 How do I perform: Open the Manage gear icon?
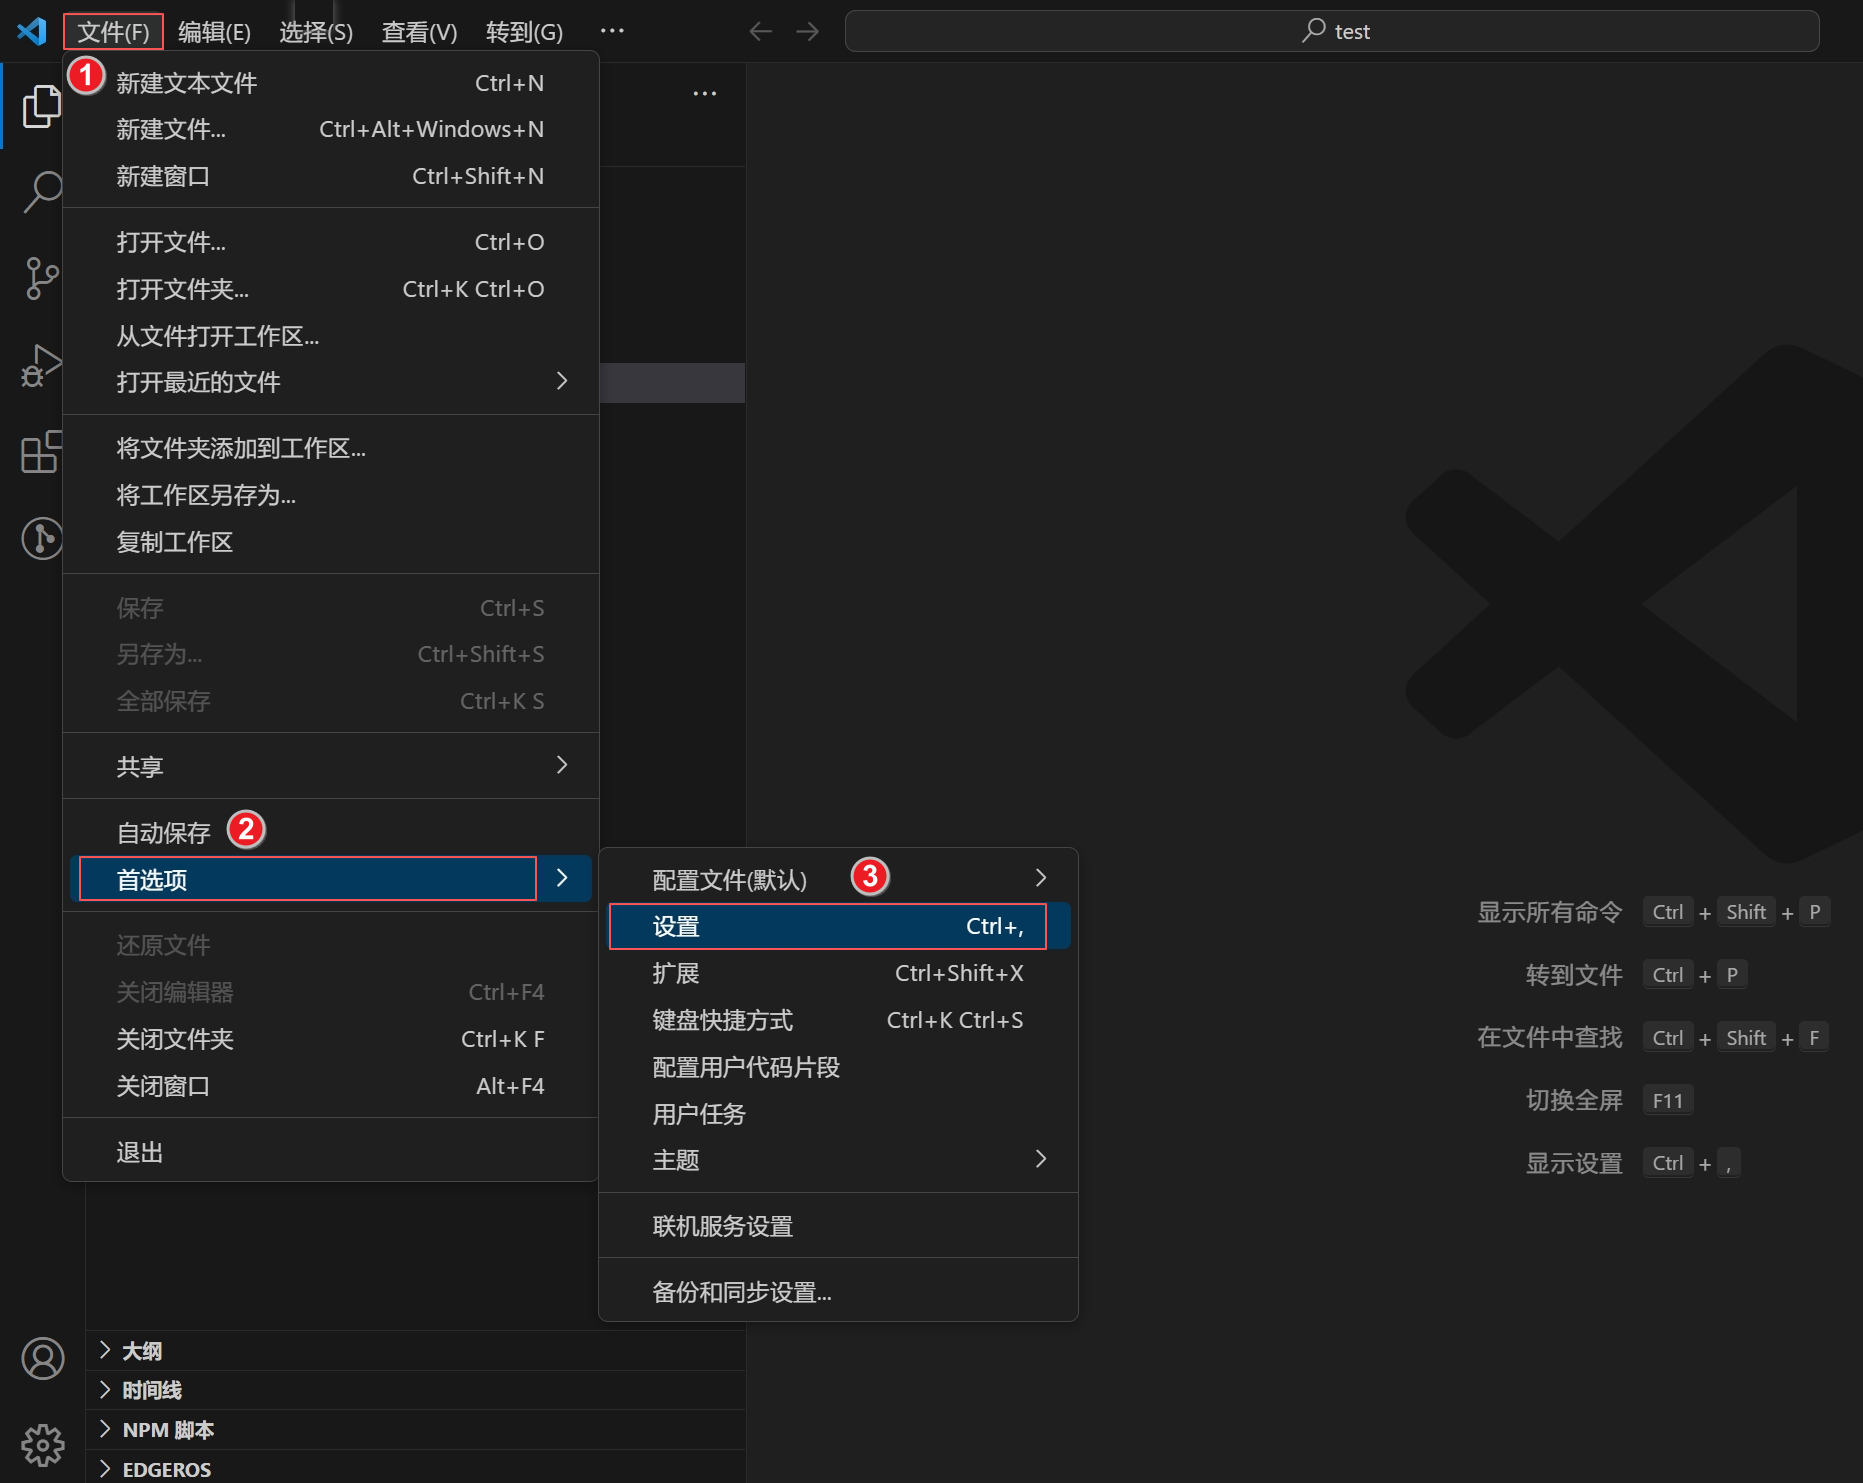tap(41, 1444)
